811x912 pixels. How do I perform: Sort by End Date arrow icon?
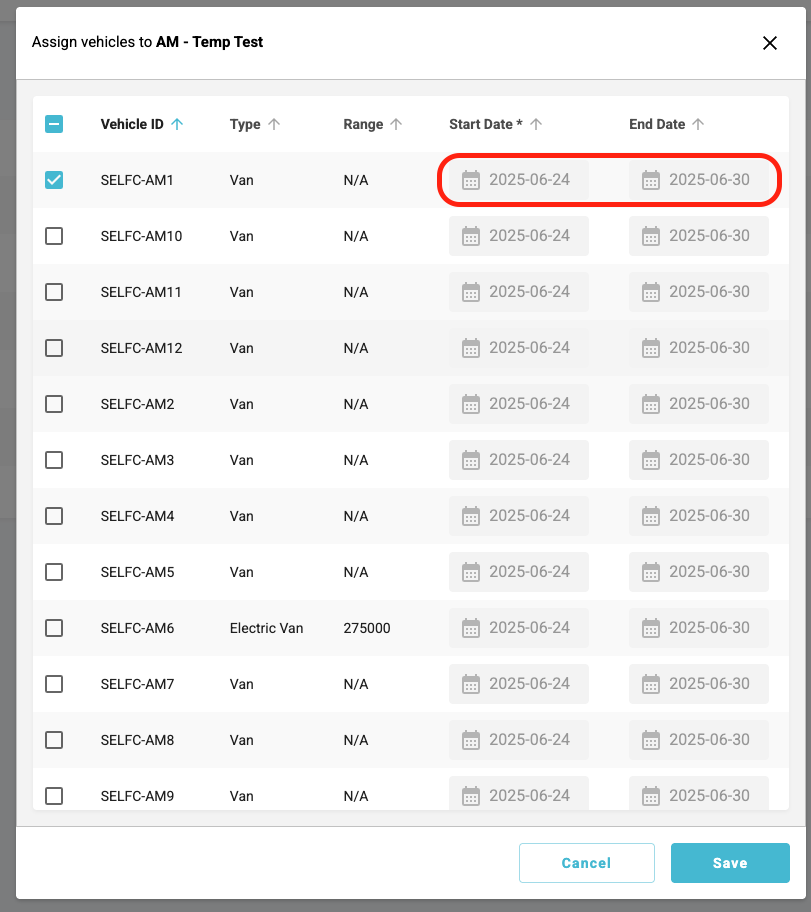point(698,124)
